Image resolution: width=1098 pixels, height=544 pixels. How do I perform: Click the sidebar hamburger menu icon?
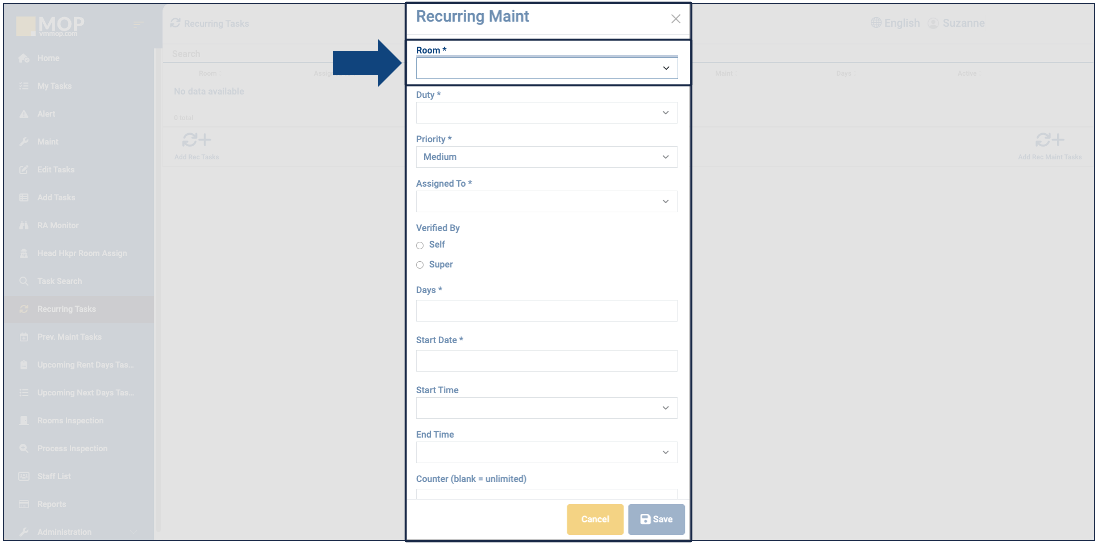coord(138,24)
